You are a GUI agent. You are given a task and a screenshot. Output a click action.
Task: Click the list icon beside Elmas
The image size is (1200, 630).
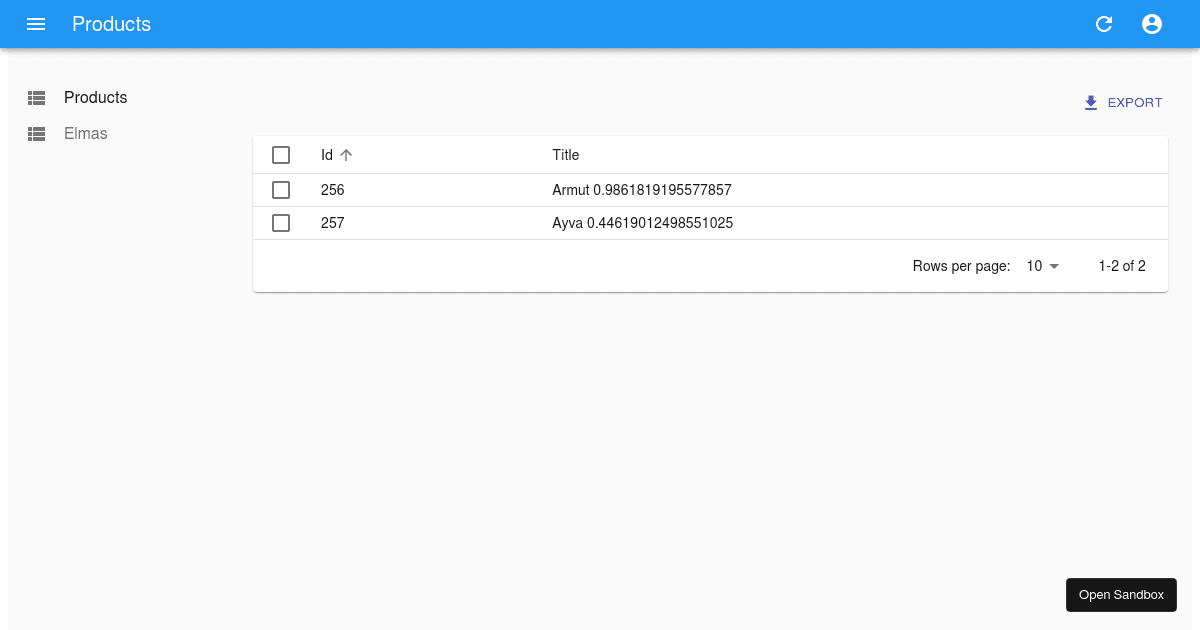pos(36,133)
